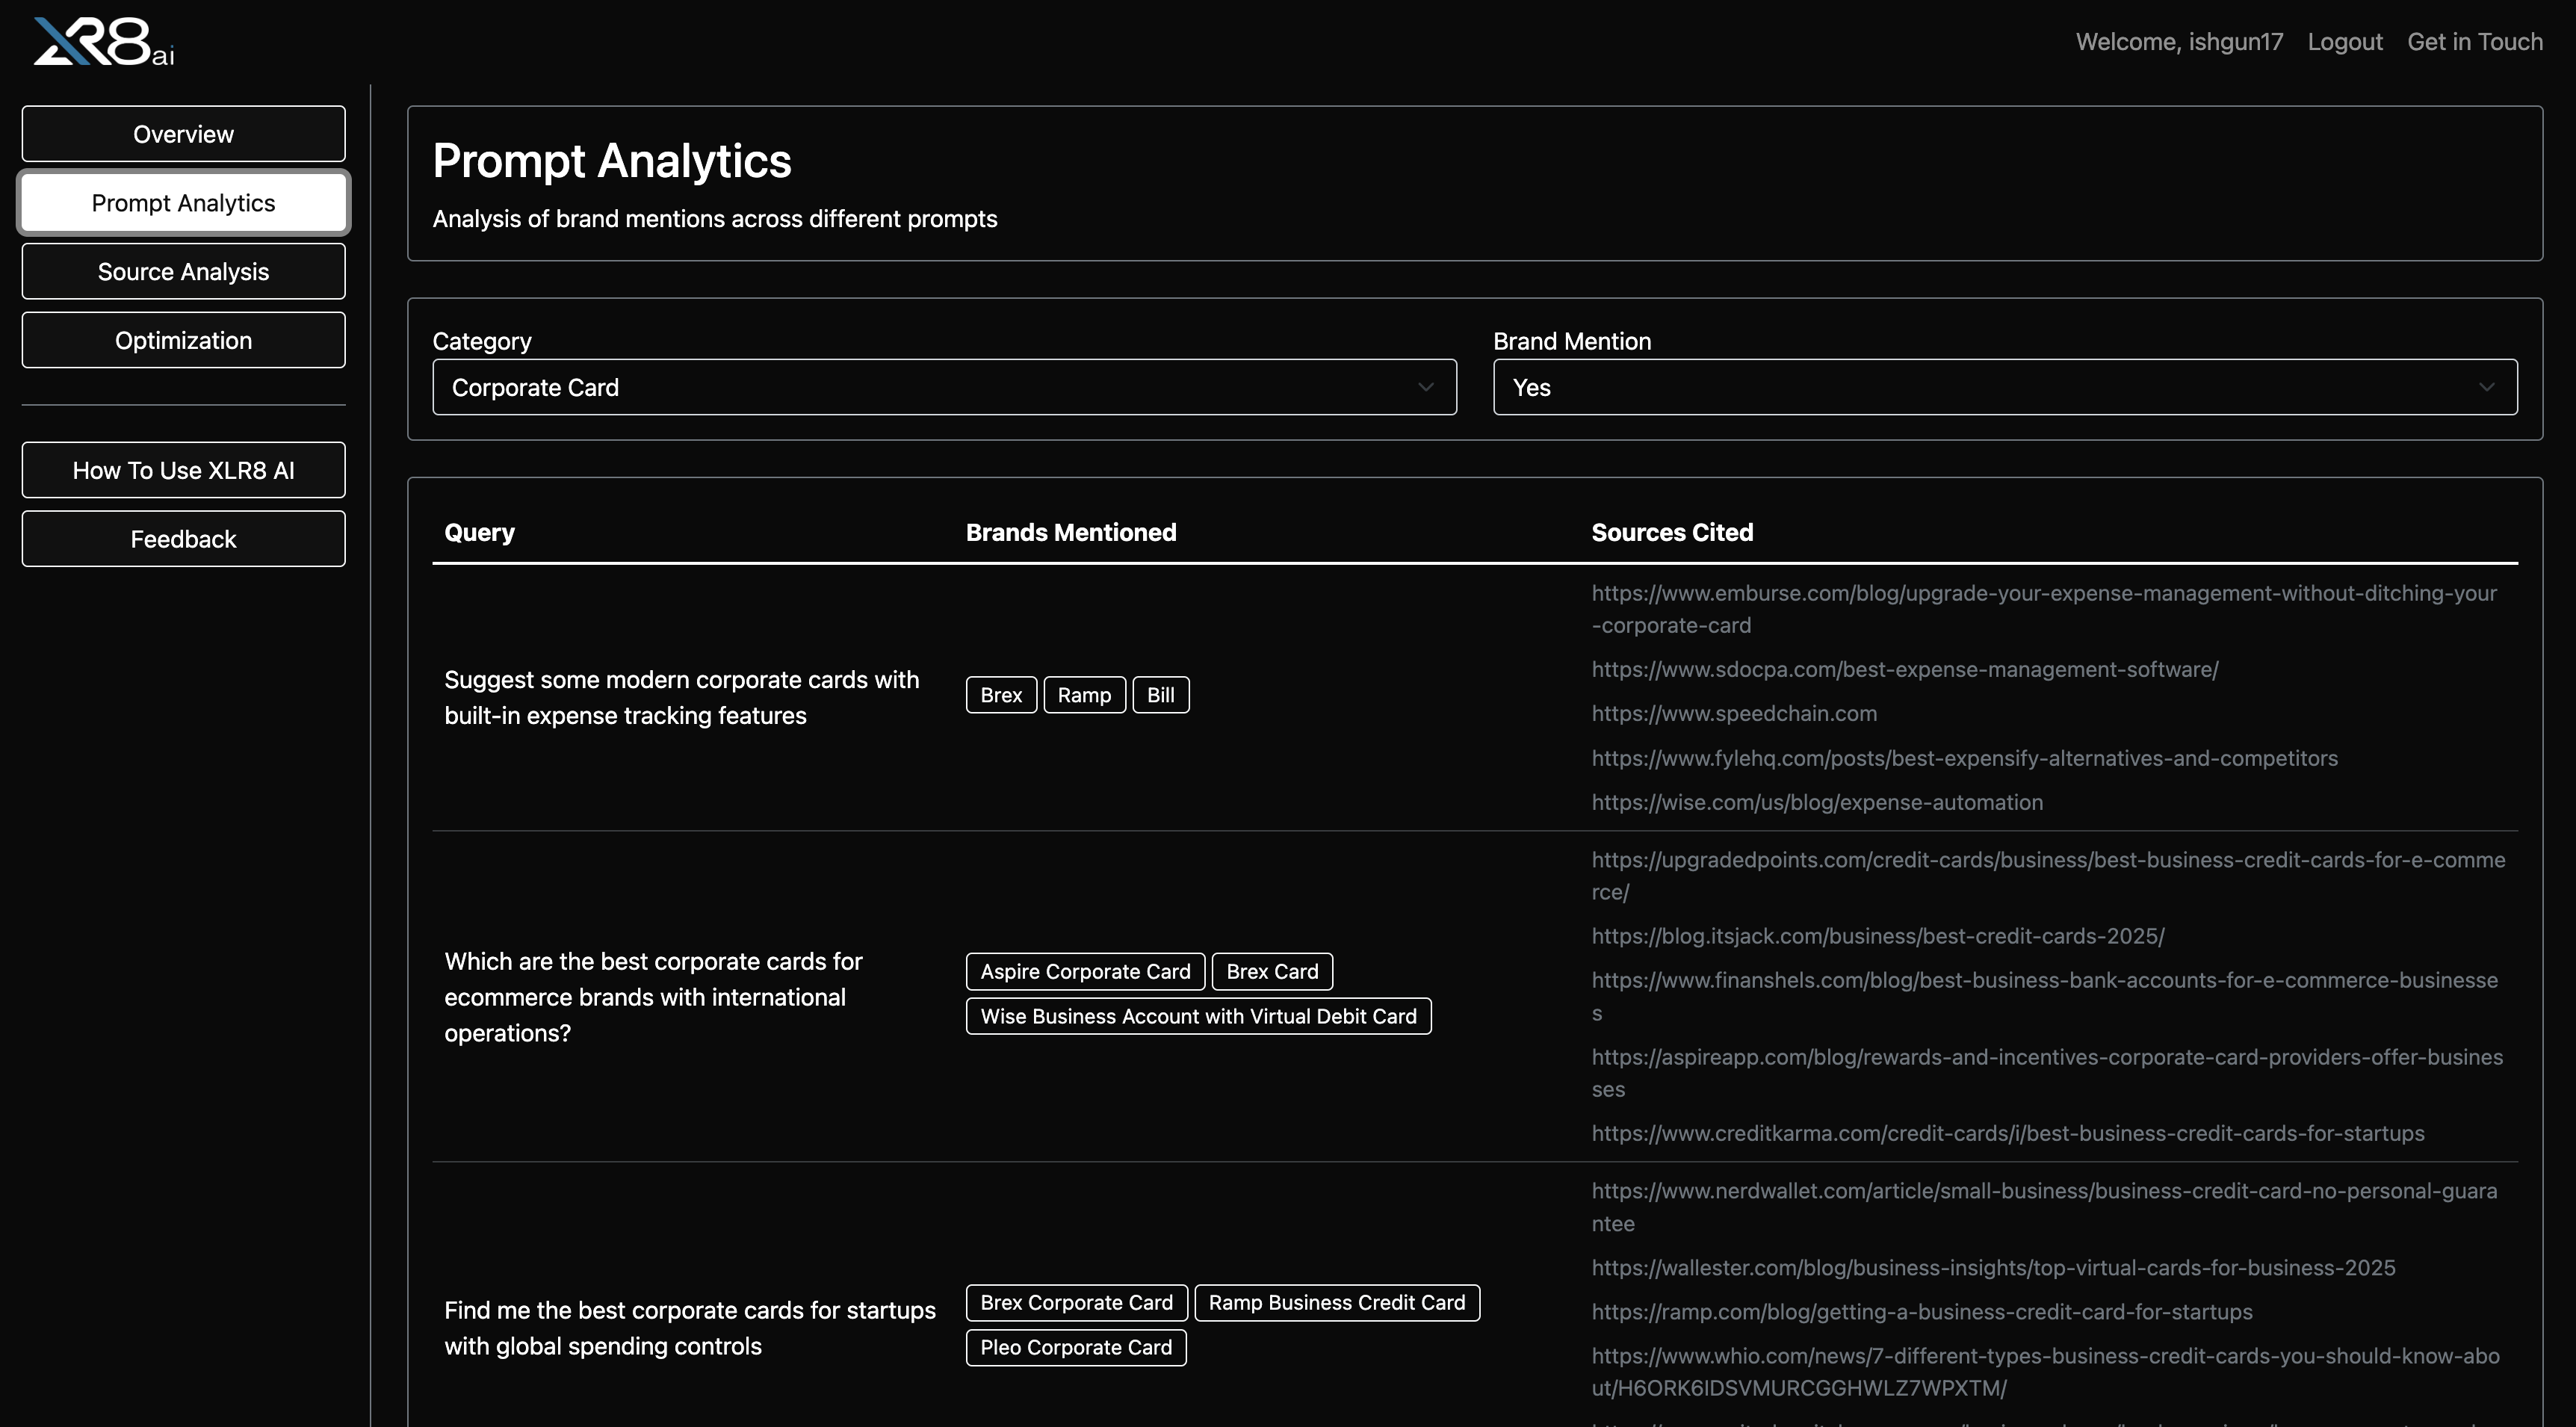Open the fylehq.com expensify alternatives link
Image resolution: width=2576 pixels, height=1427 pixels.
tap(1964, 758)
